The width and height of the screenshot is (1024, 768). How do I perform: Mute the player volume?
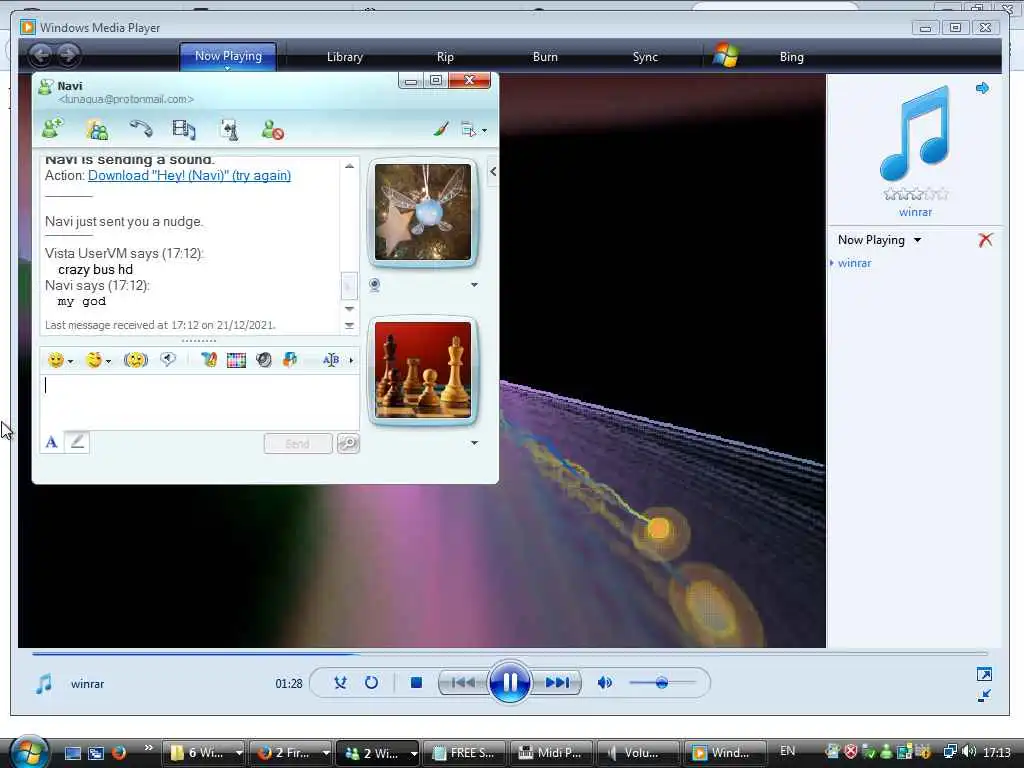[x=605, y=682]
